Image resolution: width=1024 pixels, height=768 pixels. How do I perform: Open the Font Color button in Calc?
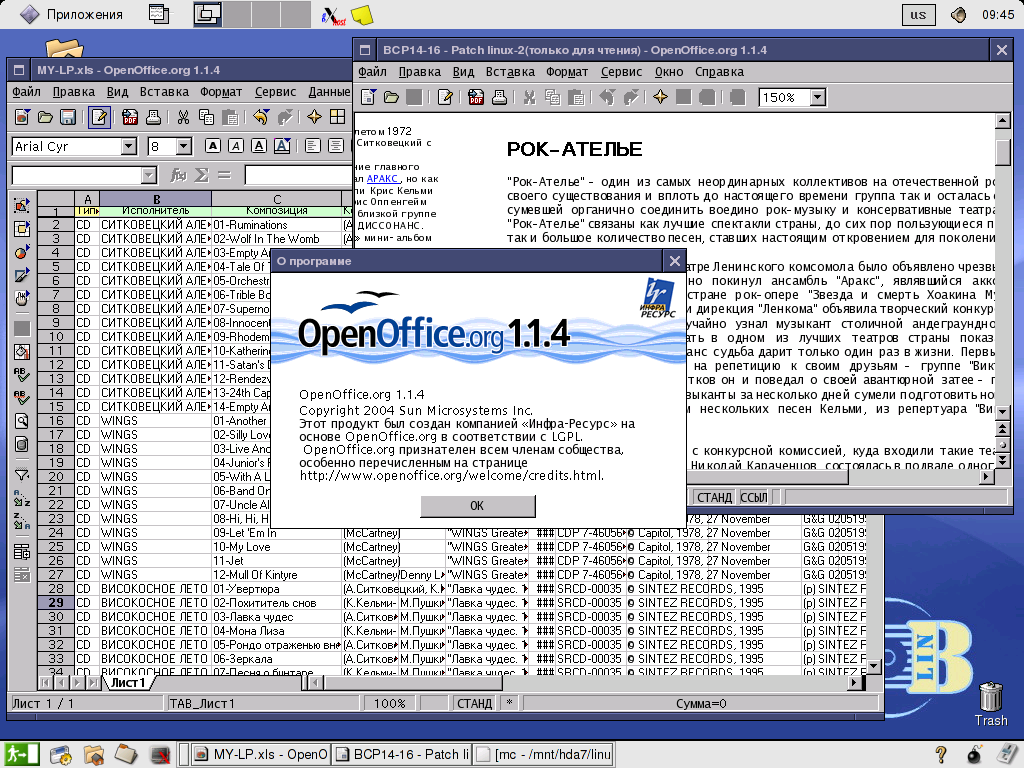point(282,146)
